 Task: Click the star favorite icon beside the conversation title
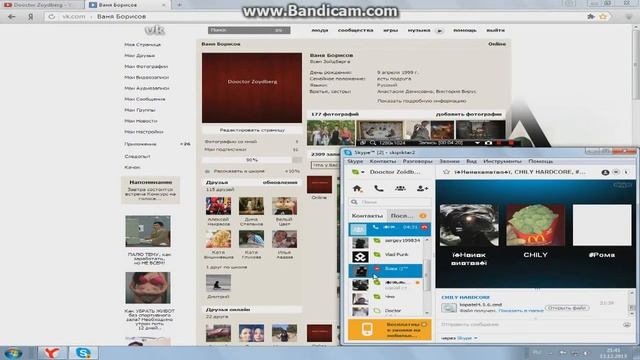pos(446,172)
